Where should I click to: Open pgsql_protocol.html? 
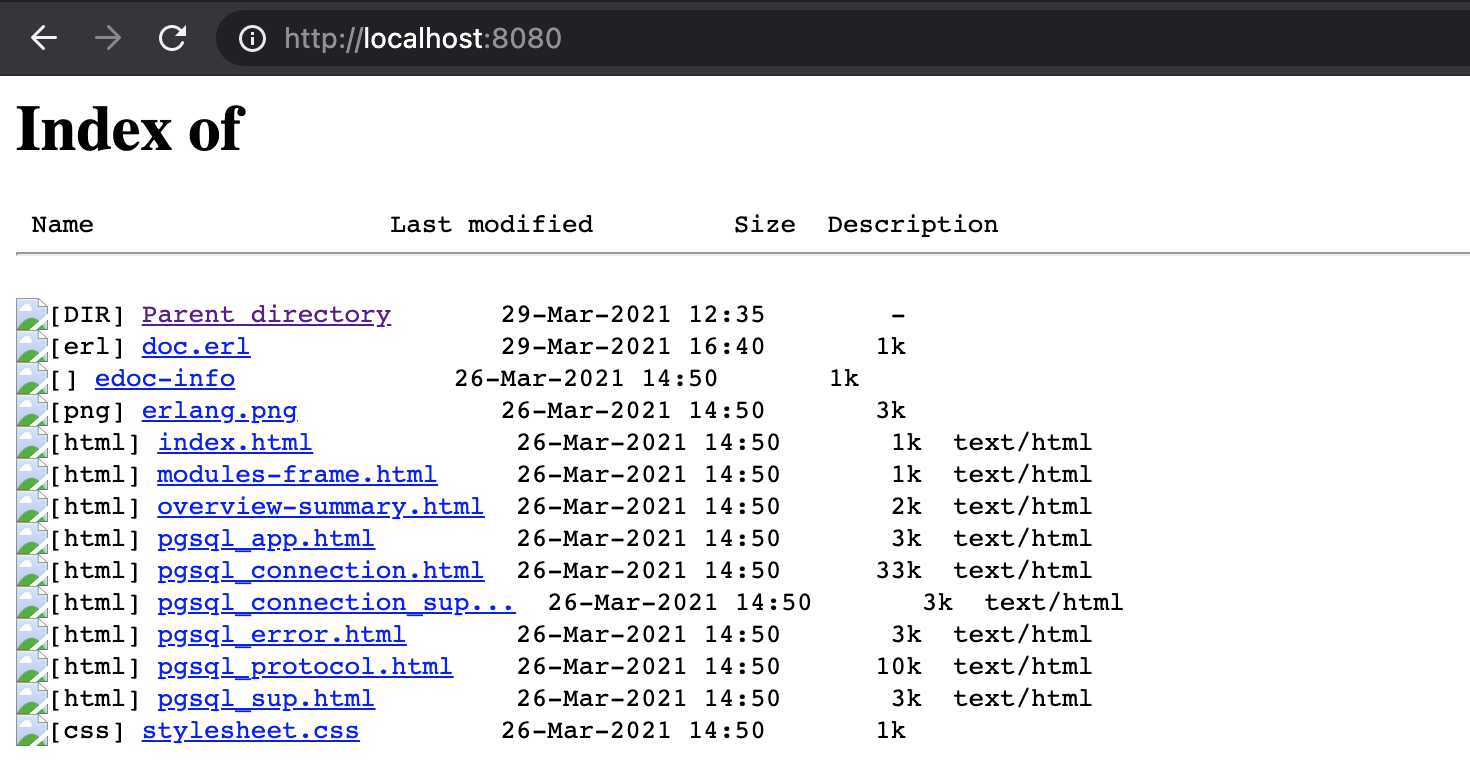304,666
